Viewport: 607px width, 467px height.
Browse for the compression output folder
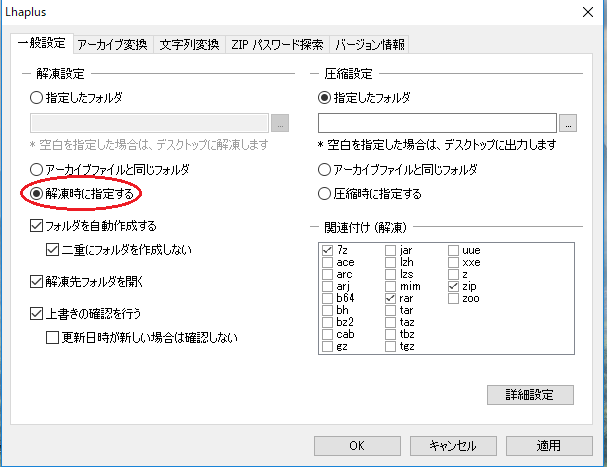click(568, 123)
